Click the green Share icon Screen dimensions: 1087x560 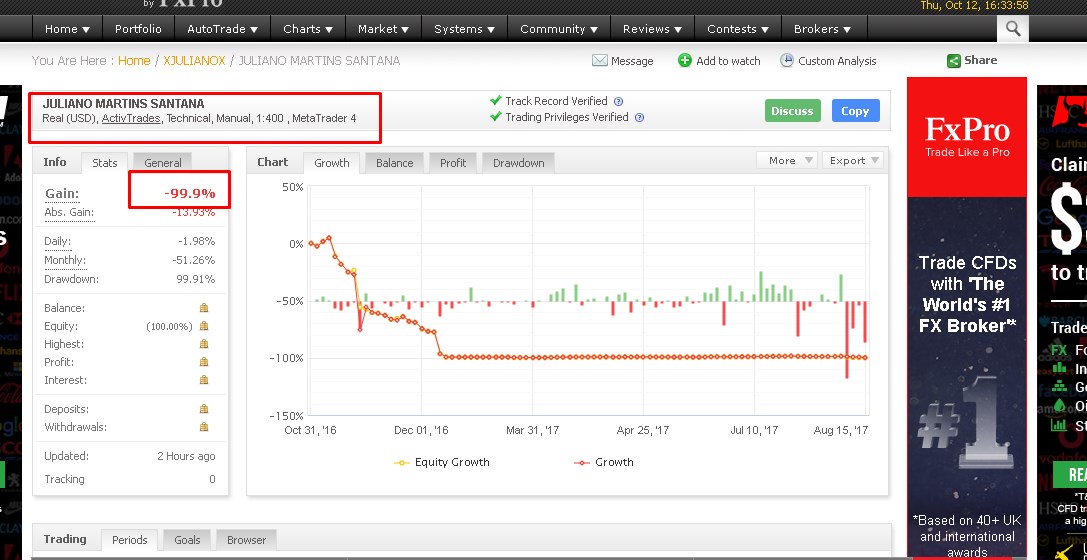click(954, 61)
